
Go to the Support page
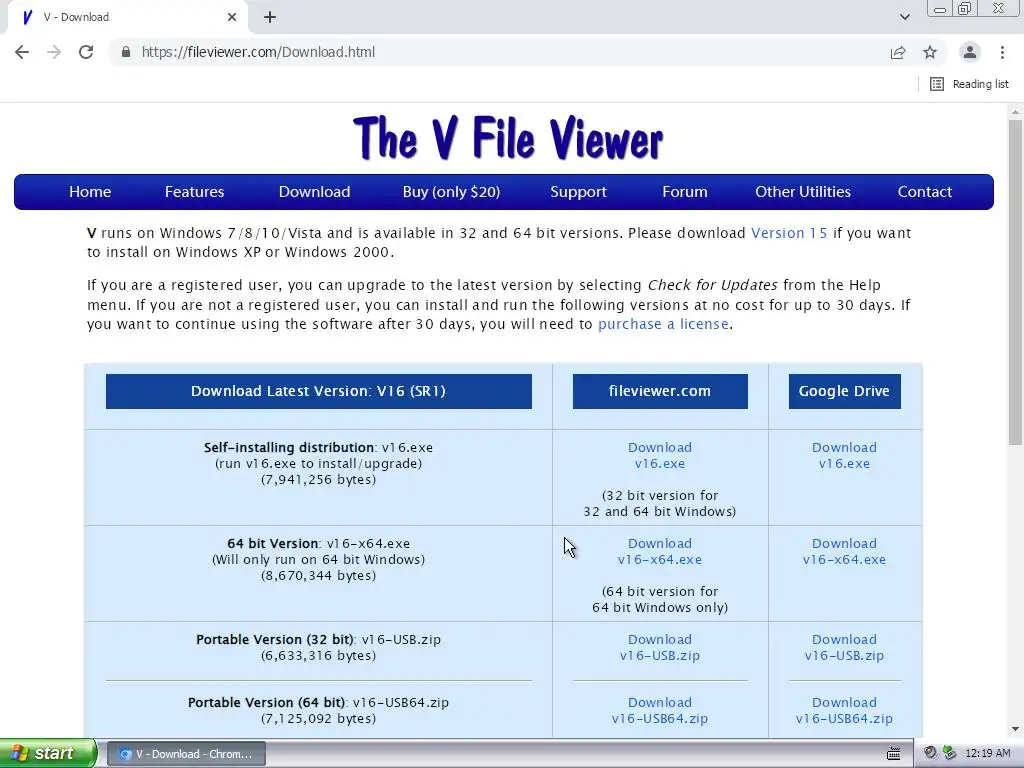(x=579, y=191)
